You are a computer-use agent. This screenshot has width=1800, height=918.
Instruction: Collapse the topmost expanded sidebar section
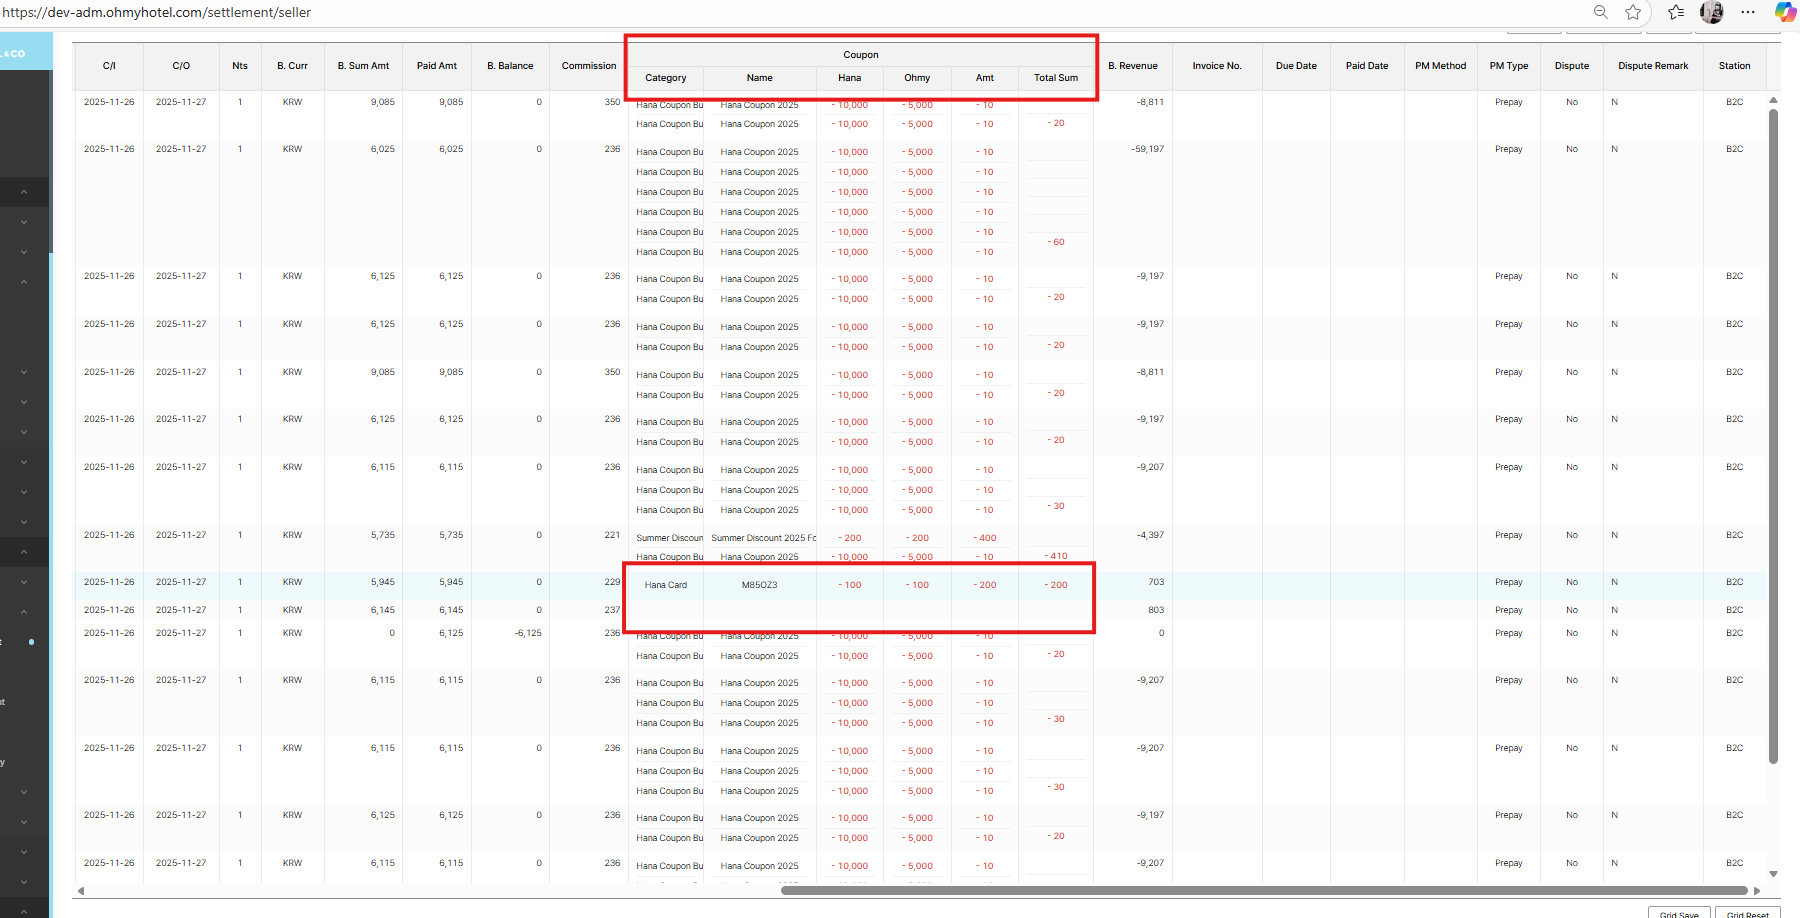tap(24, 192)
